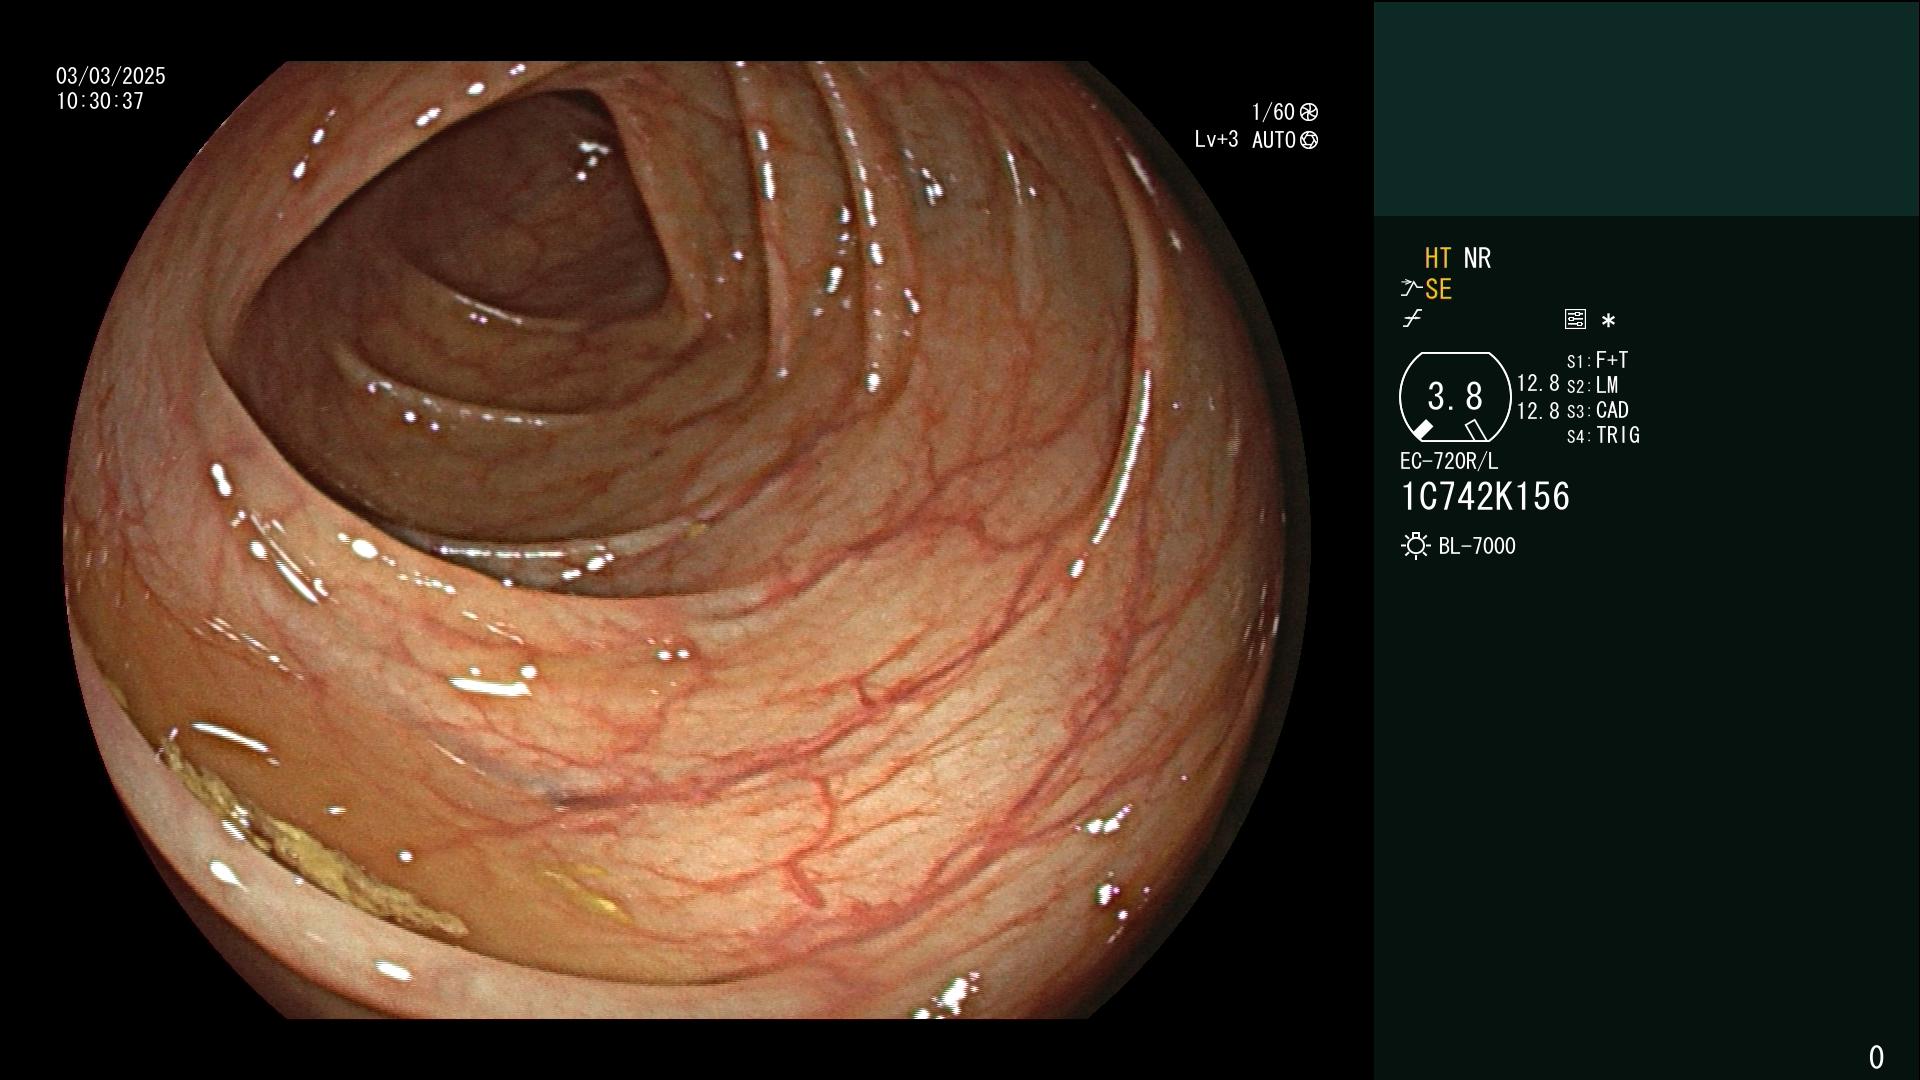Click the shutter speed icon after 1/60

pos(1309,112)
